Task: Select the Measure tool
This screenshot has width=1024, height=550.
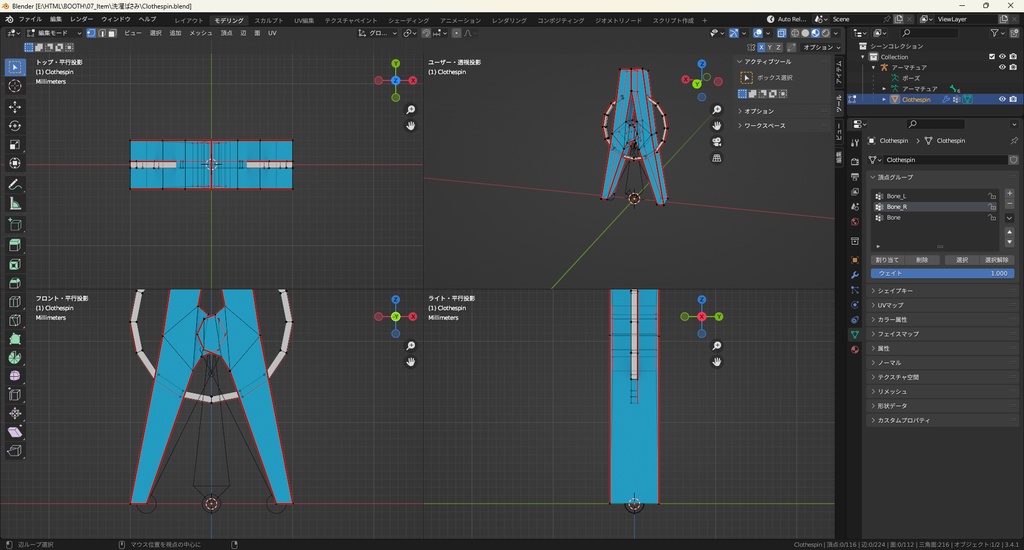Action: click(15, 204)
